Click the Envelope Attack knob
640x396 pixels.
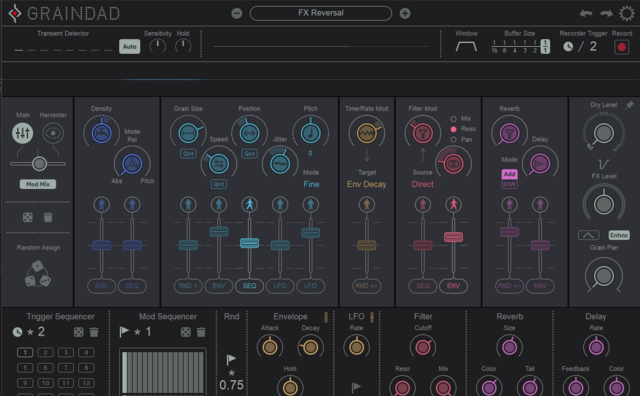(270, 347)
